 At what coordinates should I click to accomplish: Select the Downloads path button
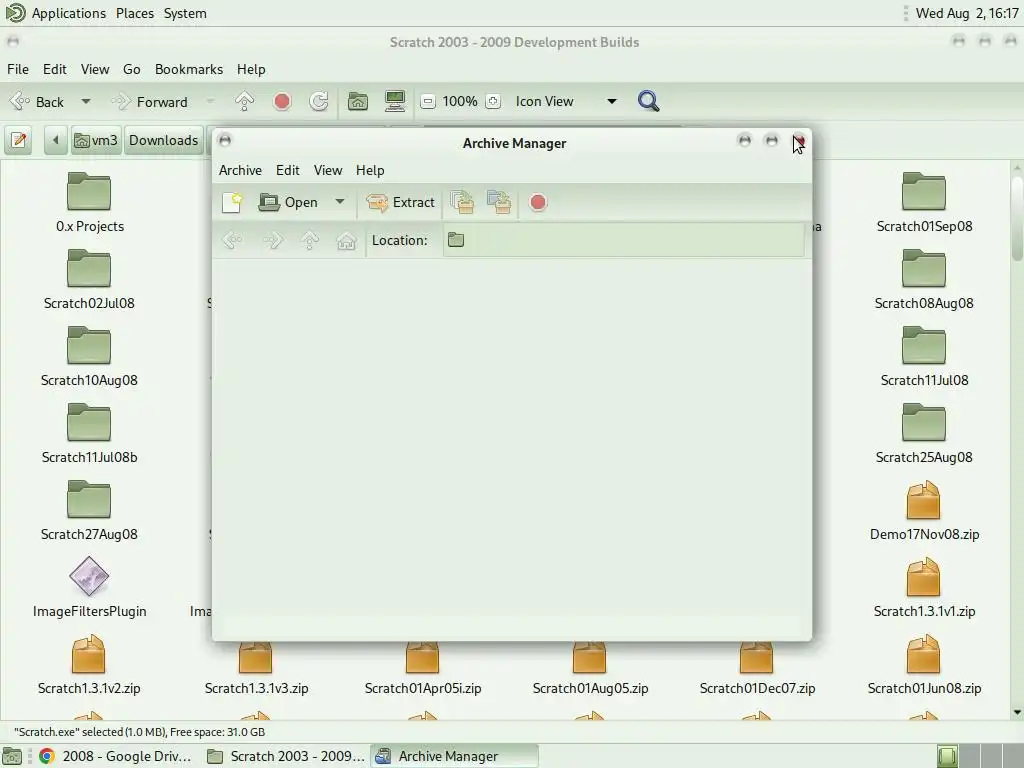[x=163, y=140]
